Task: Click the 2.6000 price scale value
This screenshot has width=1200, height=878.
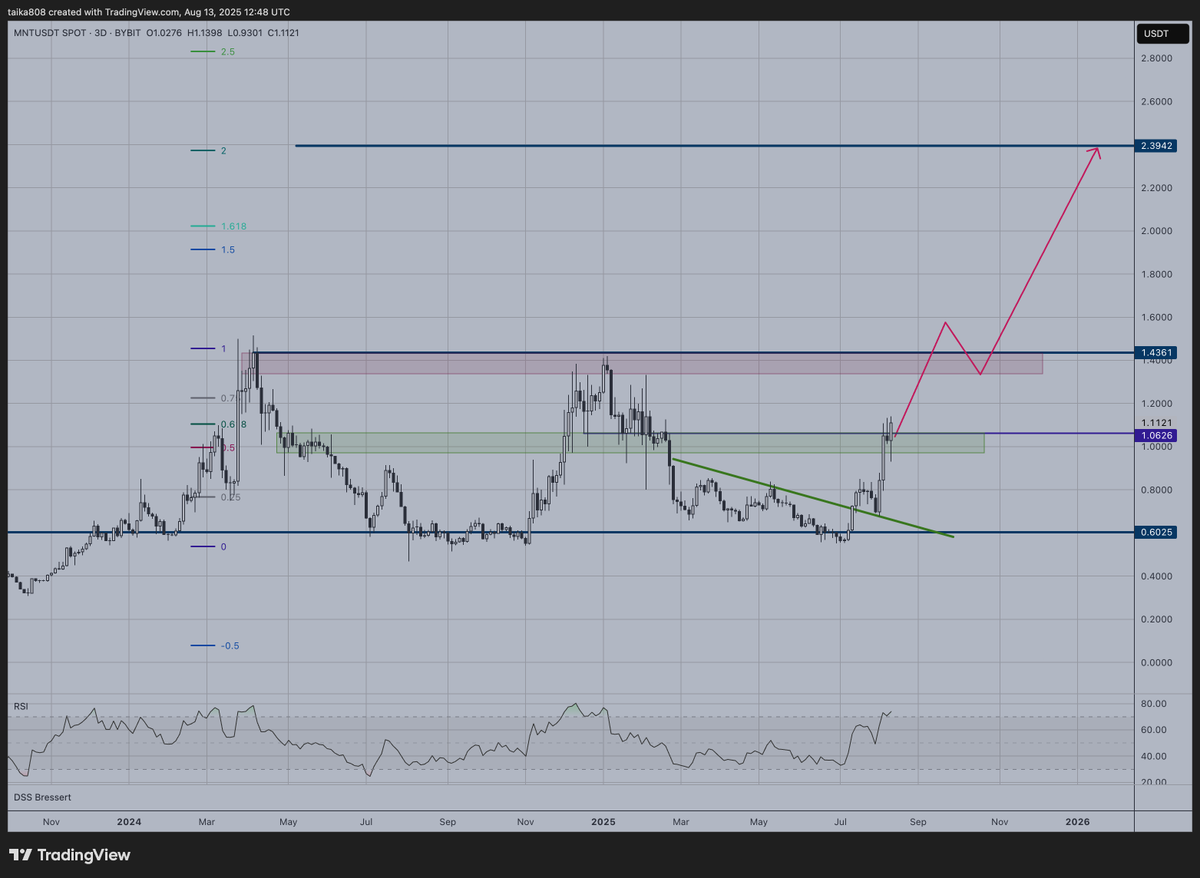Action: [x=1156, y=102]
